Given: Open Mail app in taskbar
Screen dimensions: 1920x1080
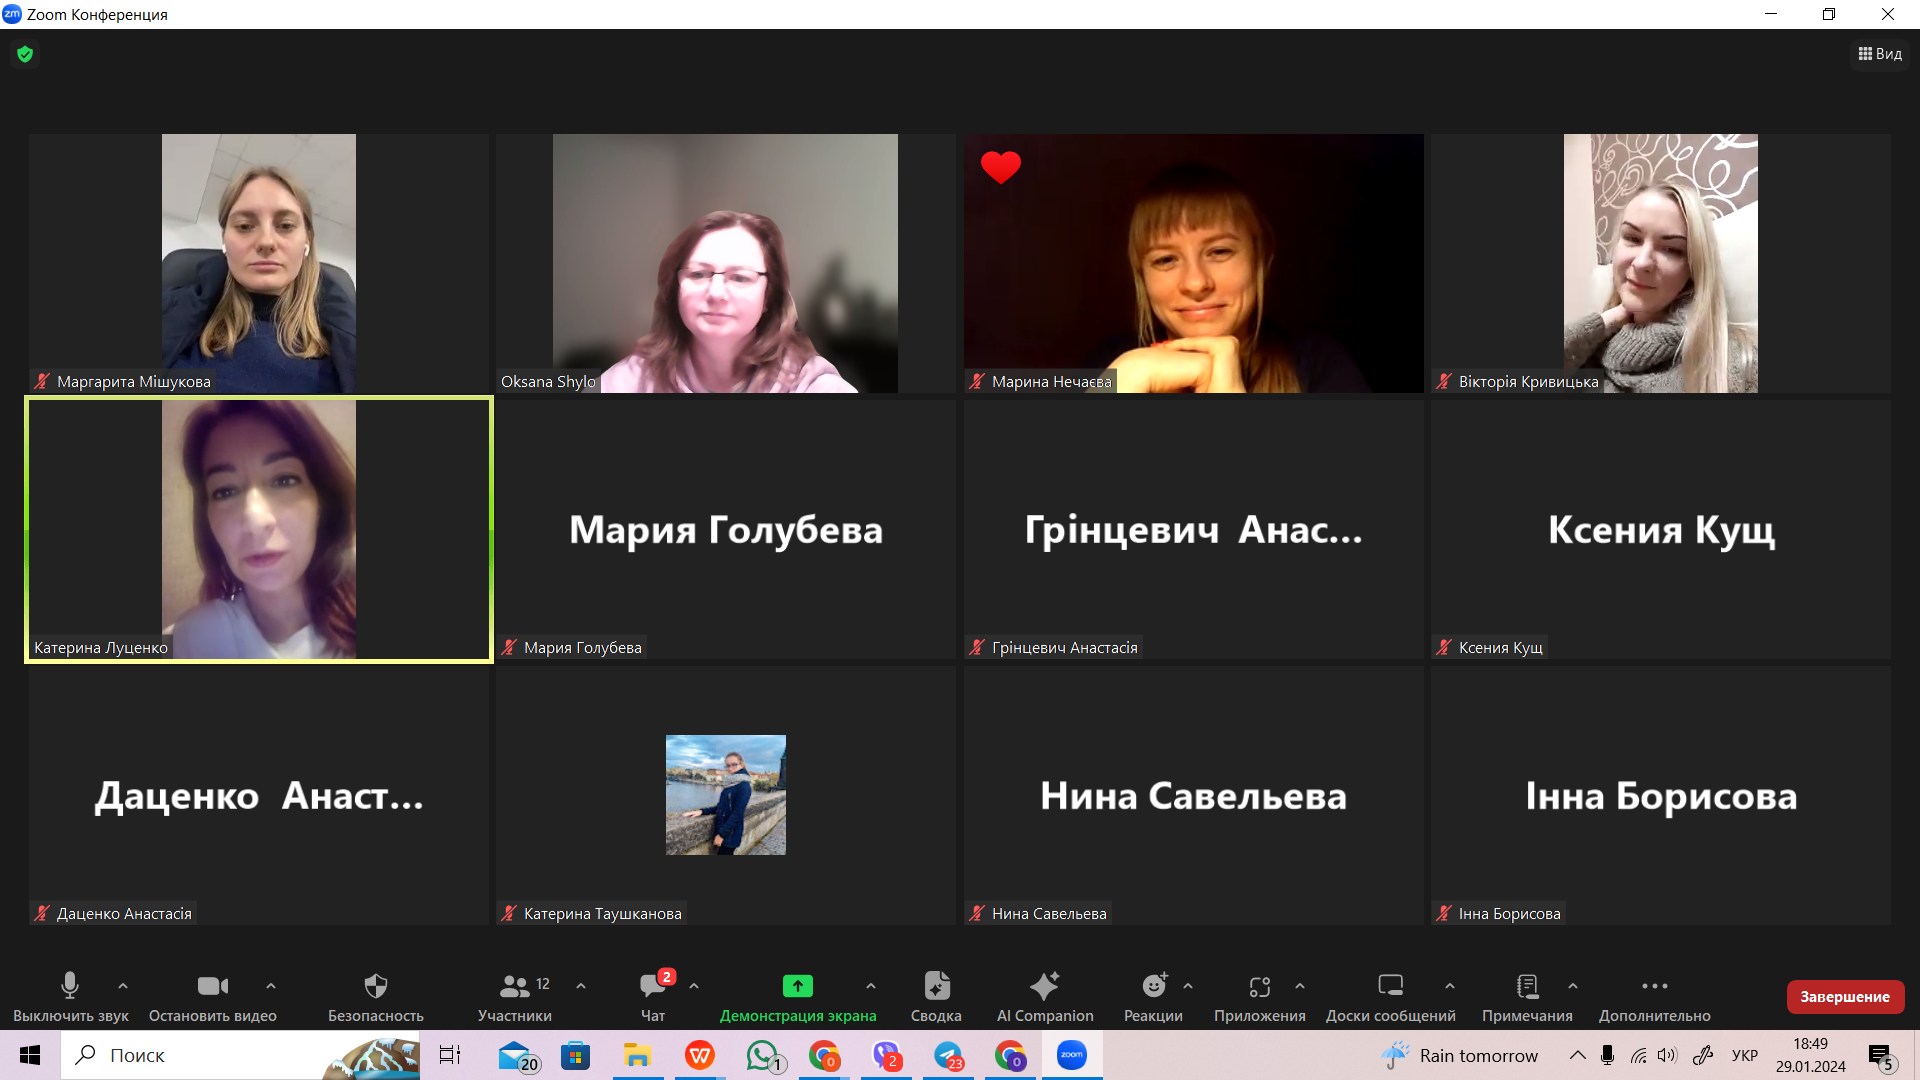Looking at the screenshot, I should pyautogui.click(x=517, y=1055).
